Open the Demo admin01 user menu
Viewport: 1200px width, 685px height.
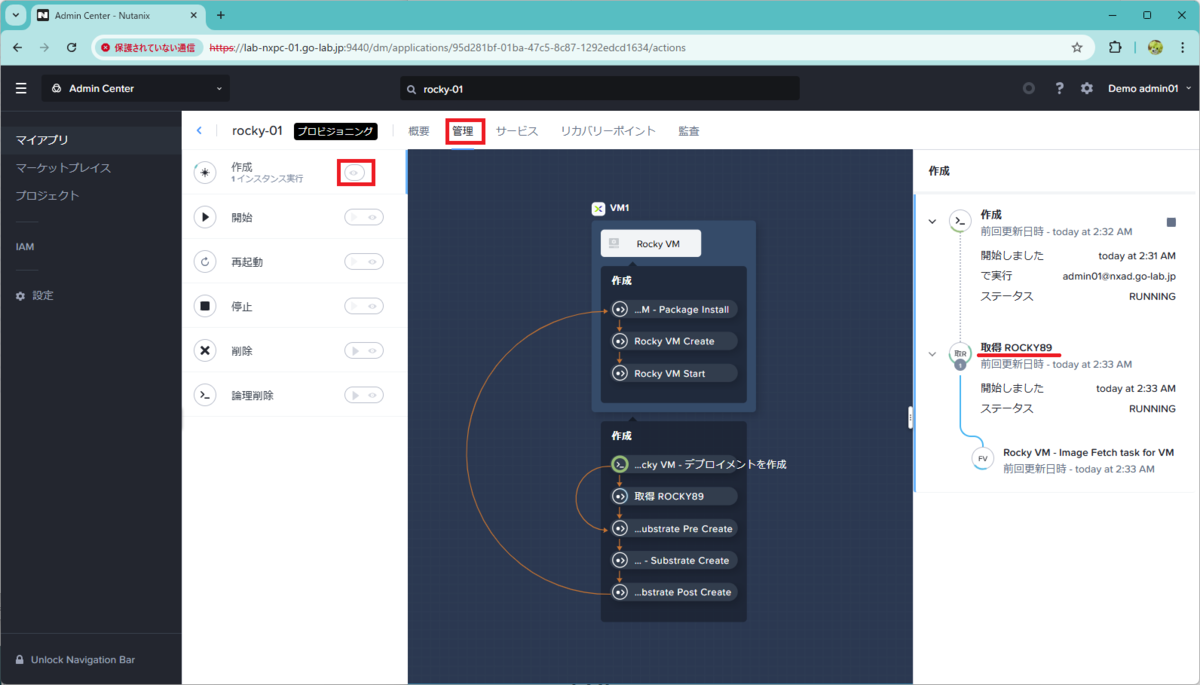[1150, 89]
